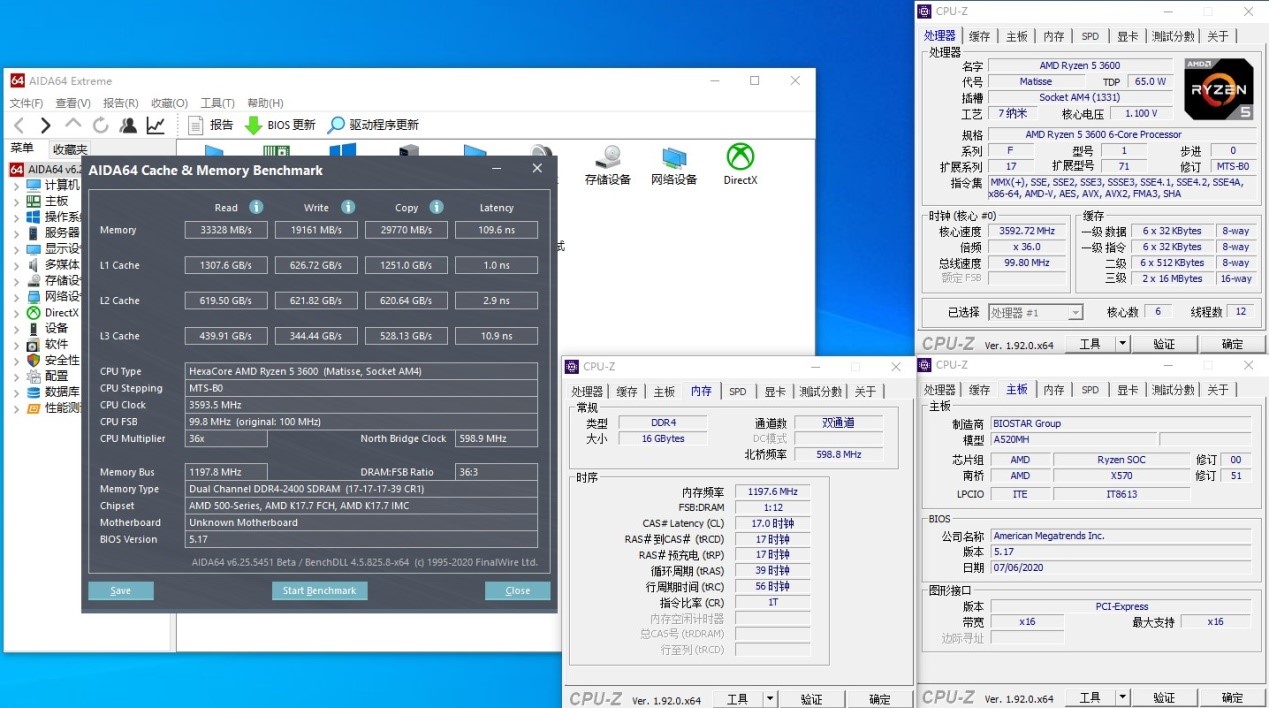Click BIOS 更新 in AIDA64 toolbar
Viewport: 1269px width, 708px height.
280,125
